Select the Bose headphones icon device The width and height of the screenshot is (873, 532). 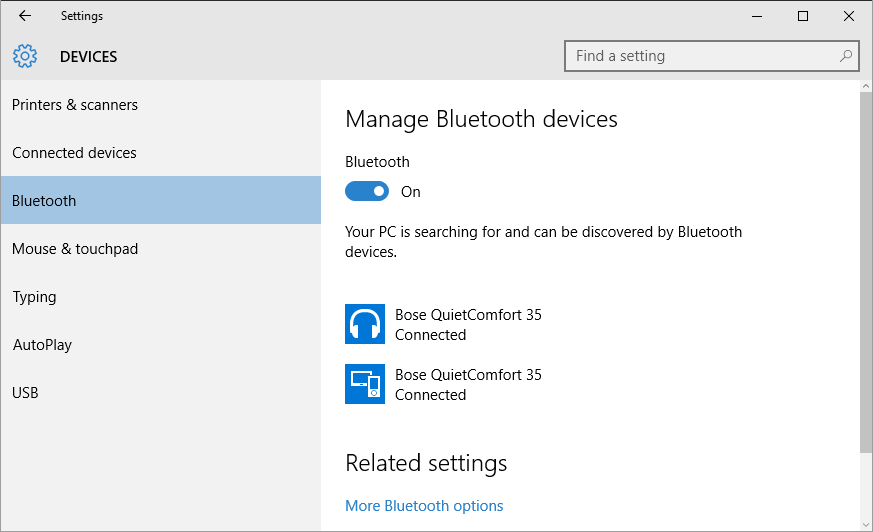(x=365, y=324)
